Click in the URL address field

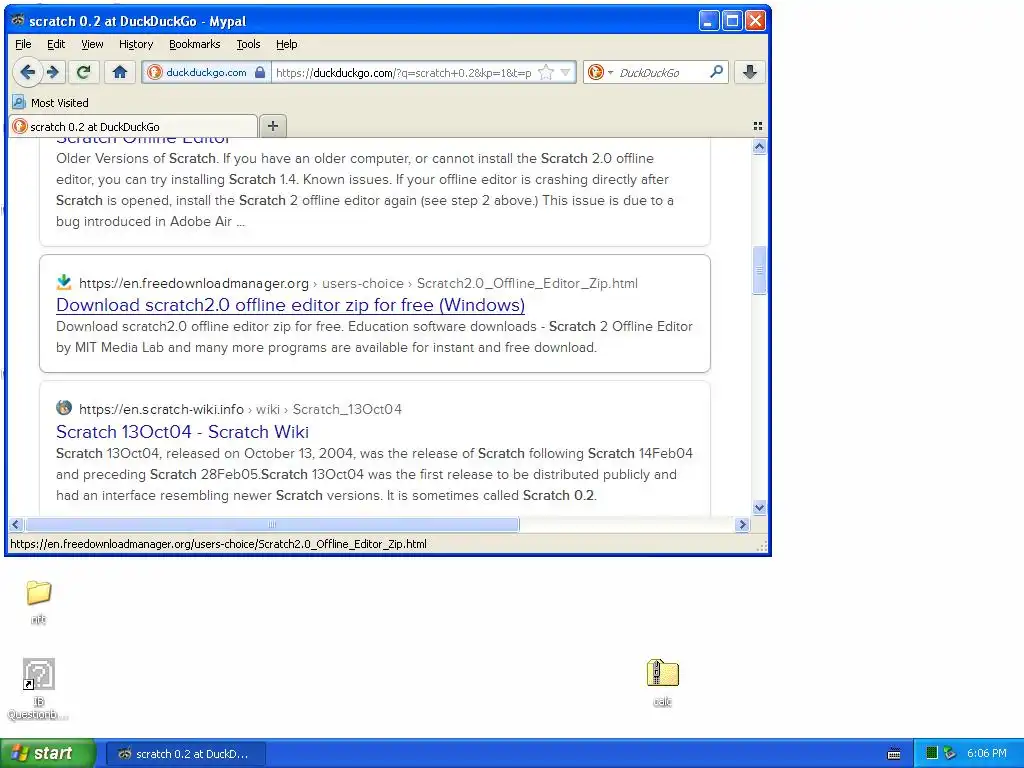click(x=404, y=72)
